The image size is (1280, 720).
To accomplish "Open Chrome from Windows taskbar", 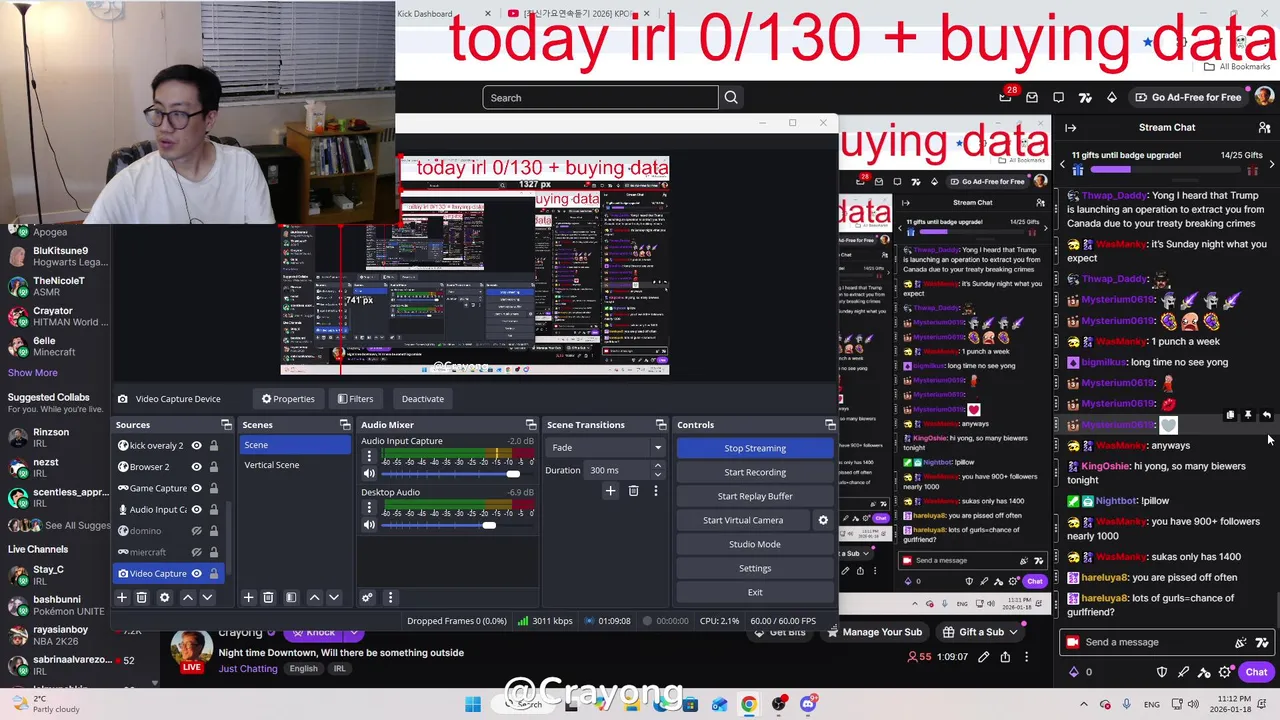I will coord(748,704).
